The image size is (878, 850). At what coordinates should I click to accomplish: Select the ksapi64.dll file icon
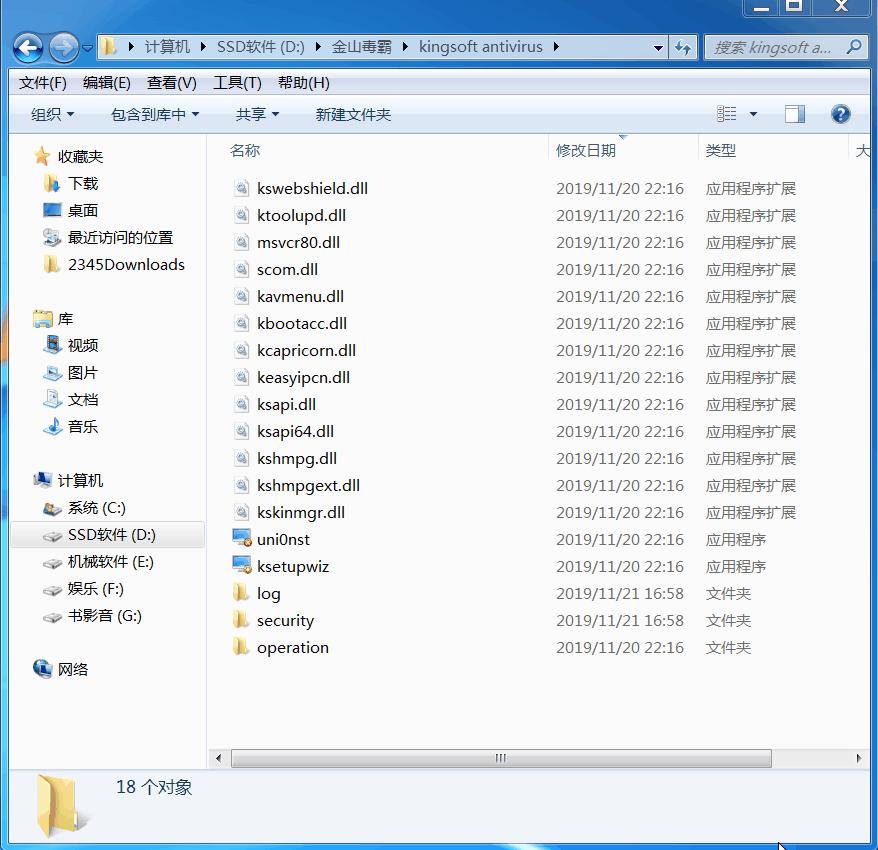[x=241, y=431]
